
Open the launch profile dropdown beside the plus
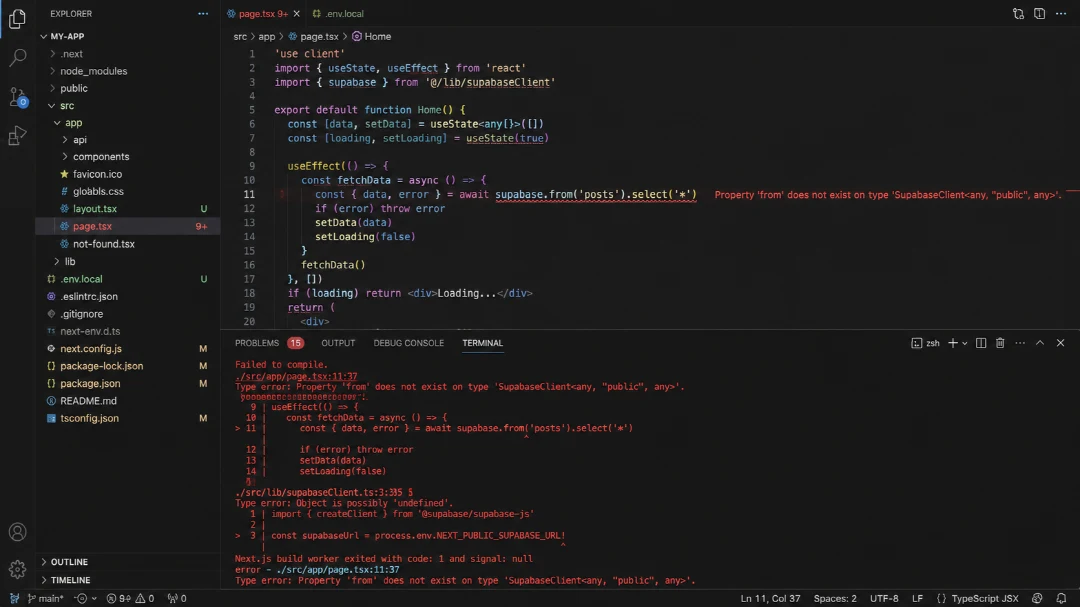tap(965, 343)
